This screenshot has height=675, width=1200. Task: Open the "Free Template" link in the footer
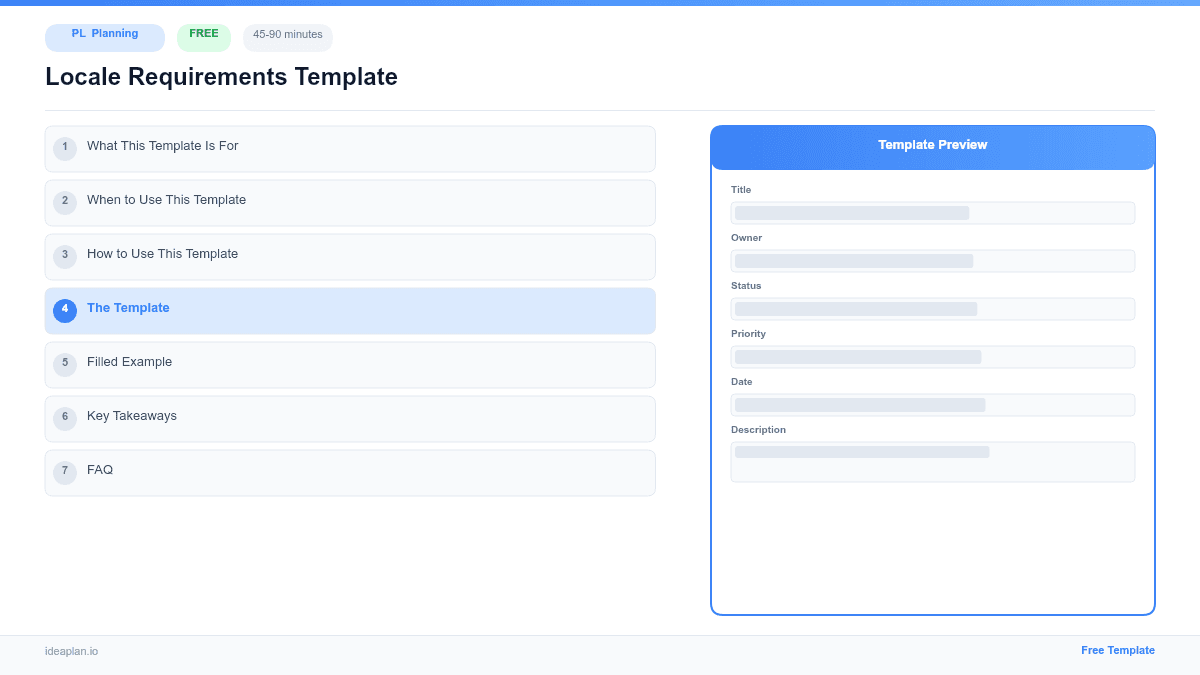[1118, 650]
